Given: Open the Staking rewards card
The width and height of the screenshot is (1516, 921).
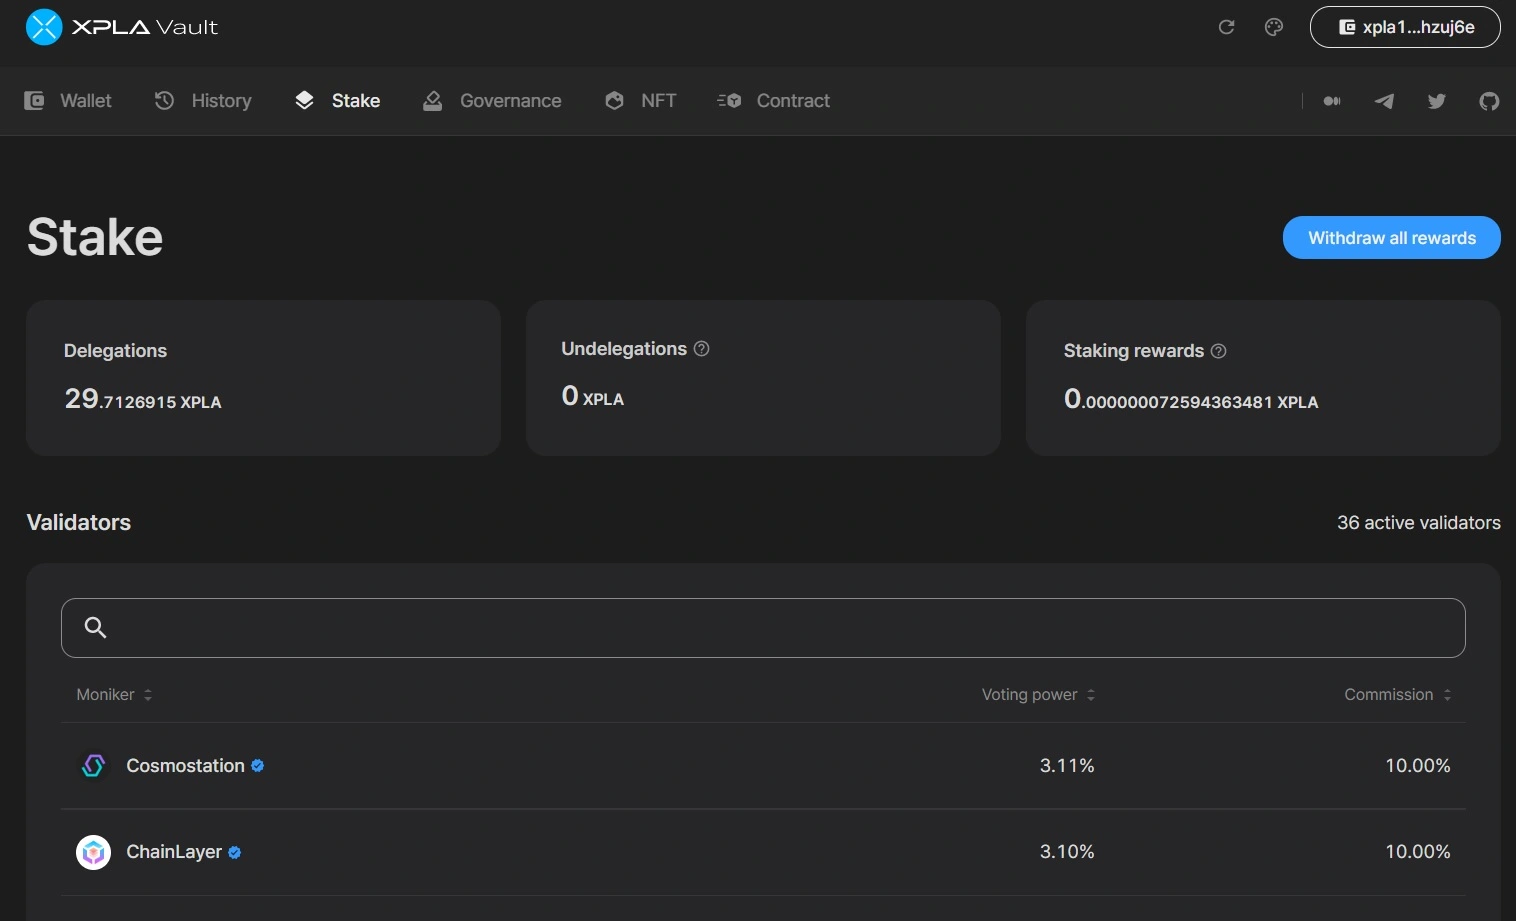Looking at the screenshot, I should point(1263,378).
